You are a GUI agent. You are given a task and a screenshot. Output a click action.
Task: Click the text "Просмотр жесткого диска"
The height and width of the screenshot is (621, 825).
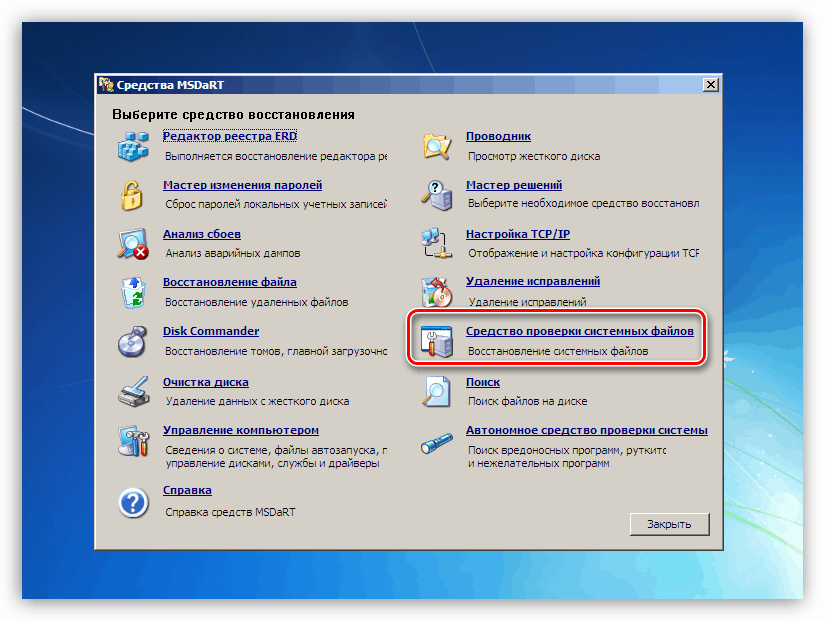534,156
